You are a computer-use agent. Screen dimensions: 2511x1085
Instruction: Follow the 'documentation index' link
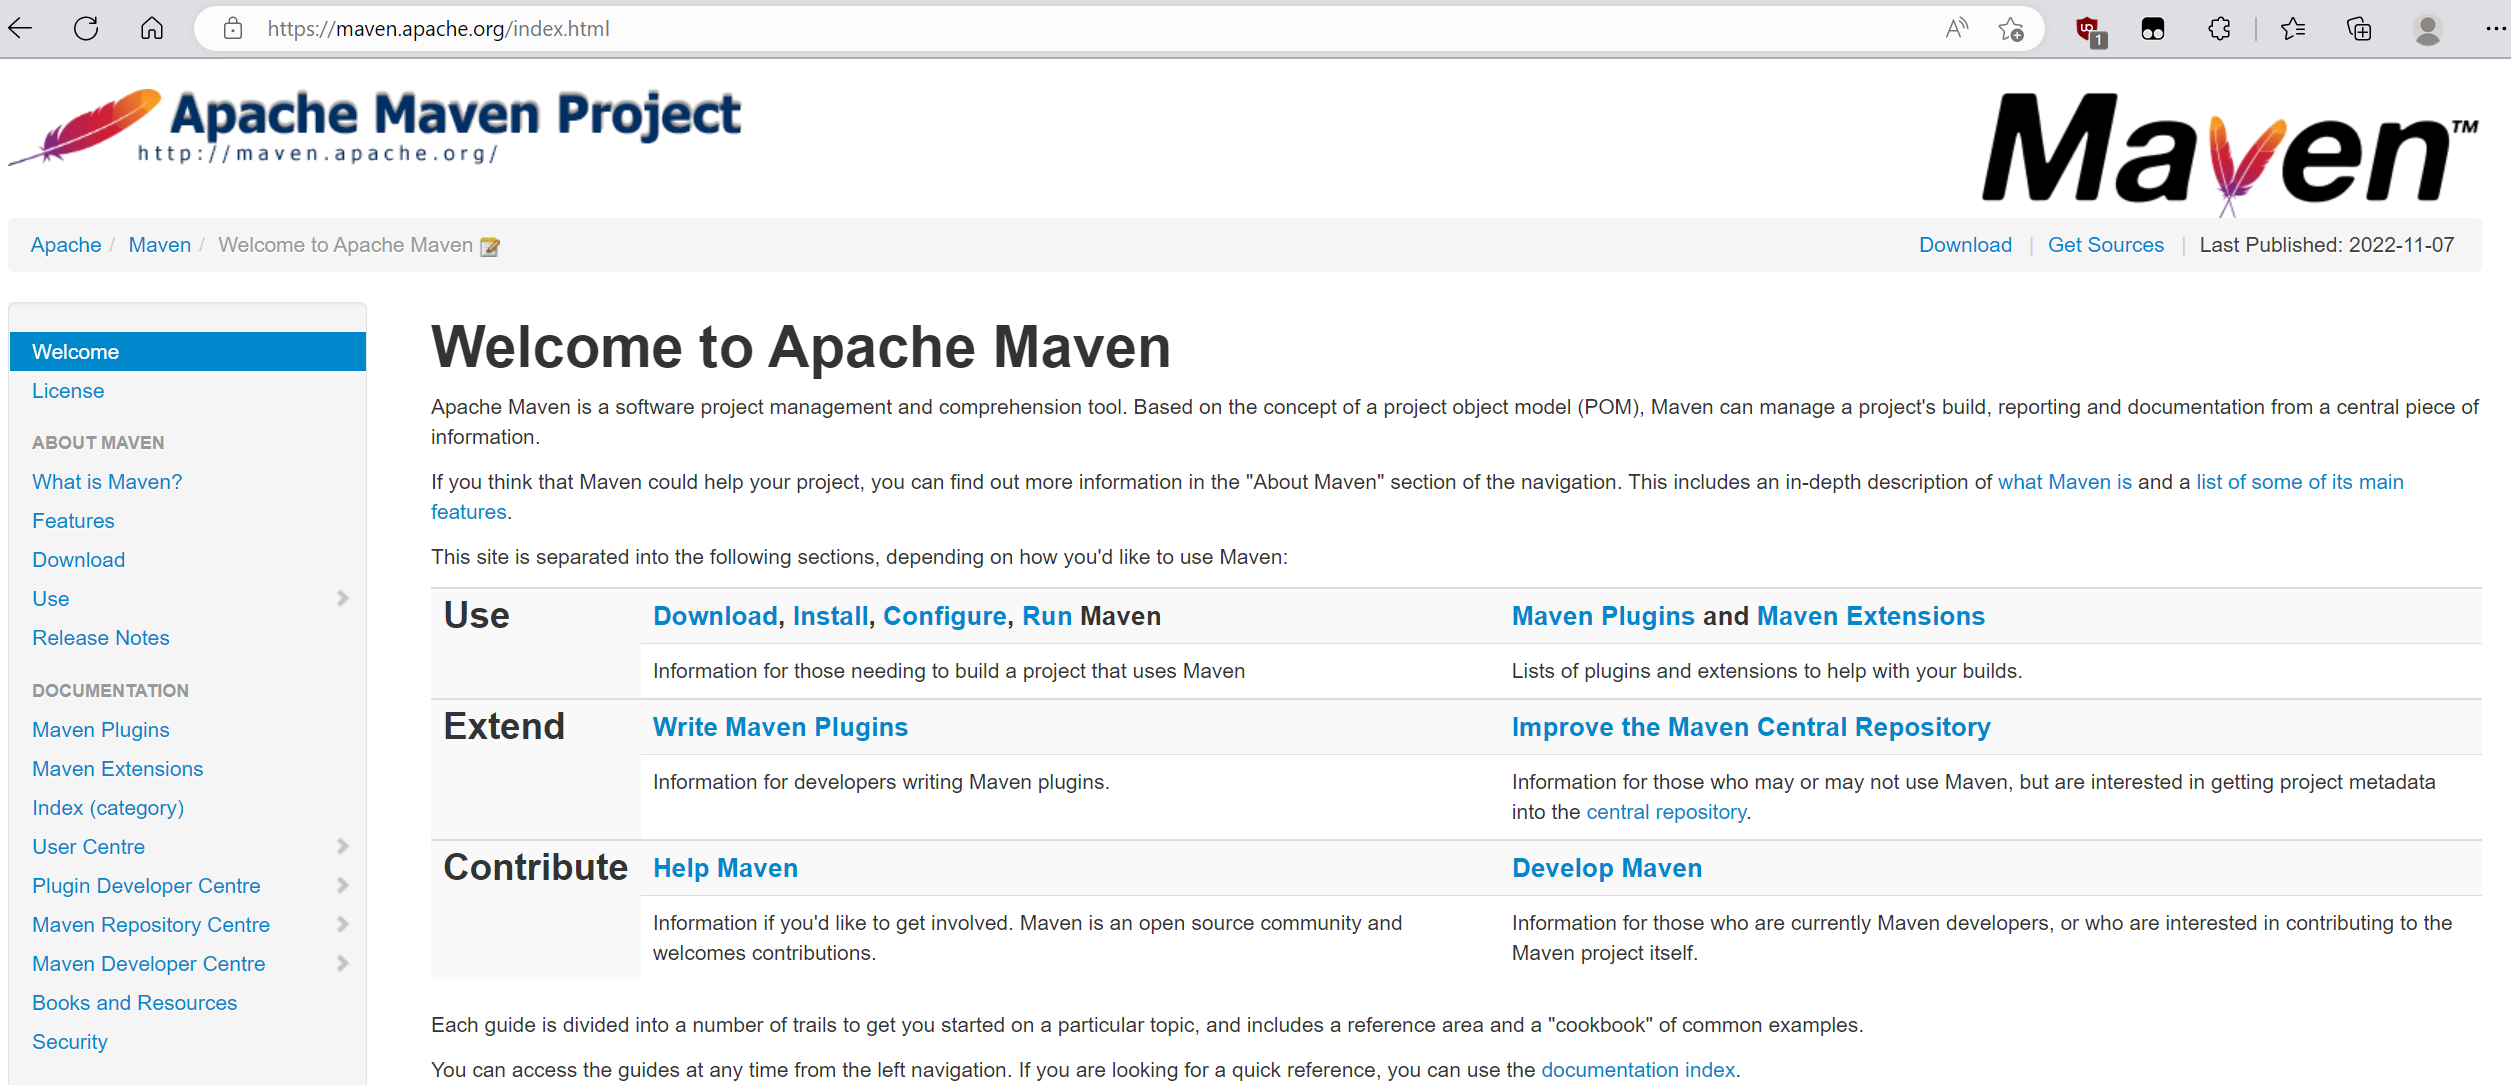click(x=1638, y=1070)
